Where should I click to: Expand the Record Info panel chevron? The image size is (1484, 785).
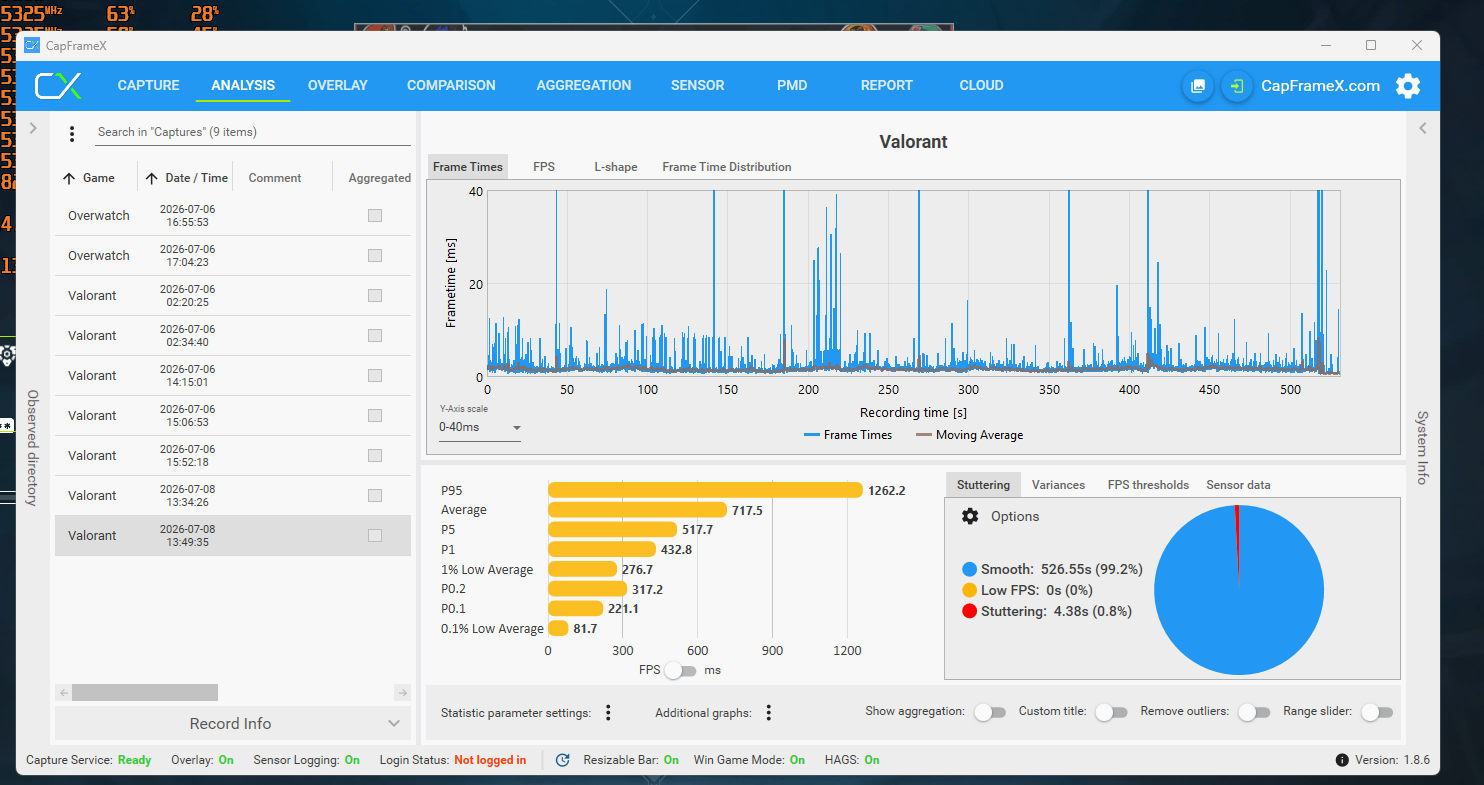coord(395,723)
